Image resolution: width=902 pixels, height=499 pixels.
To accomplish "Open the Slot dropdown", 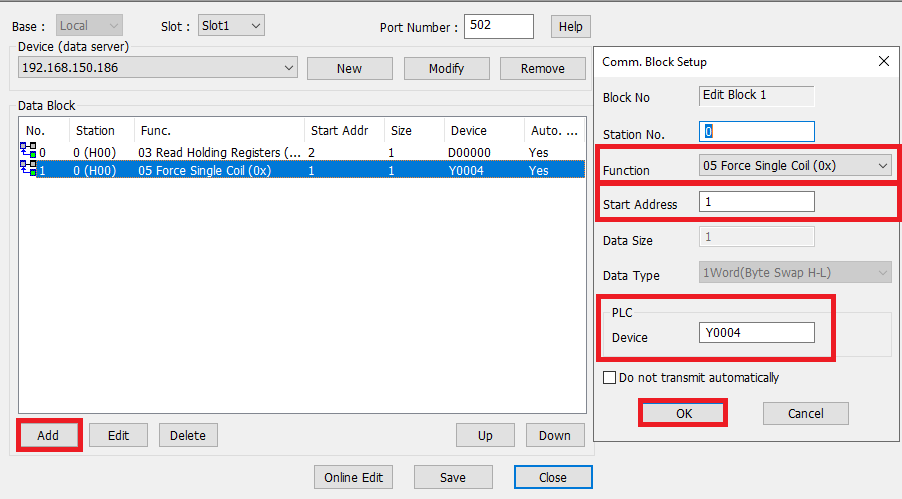I will point(231,25).
